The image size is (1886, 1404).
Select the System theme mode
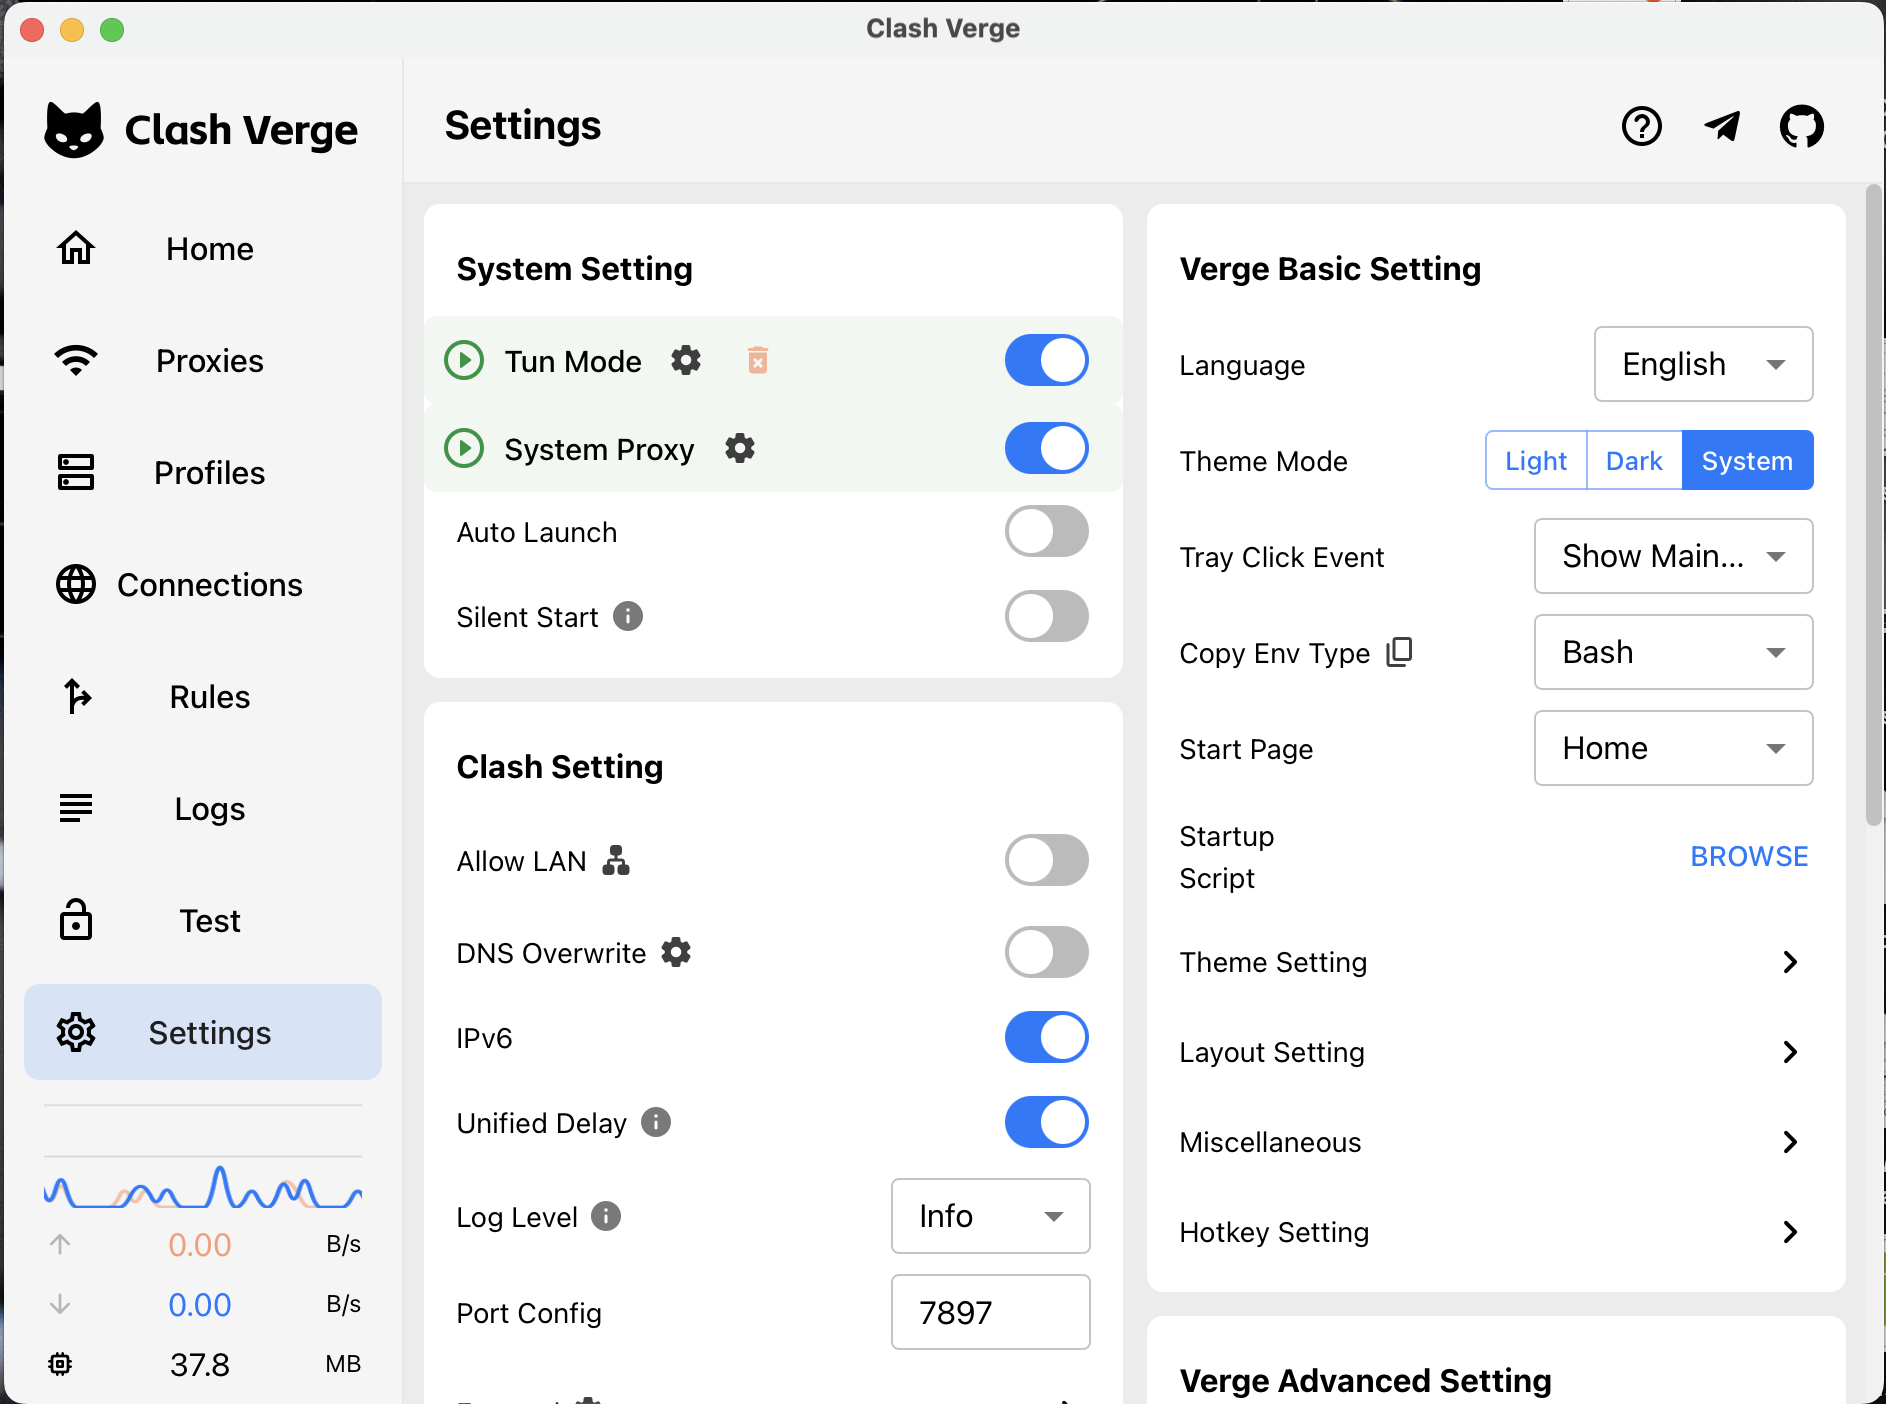pos(1747,460)
